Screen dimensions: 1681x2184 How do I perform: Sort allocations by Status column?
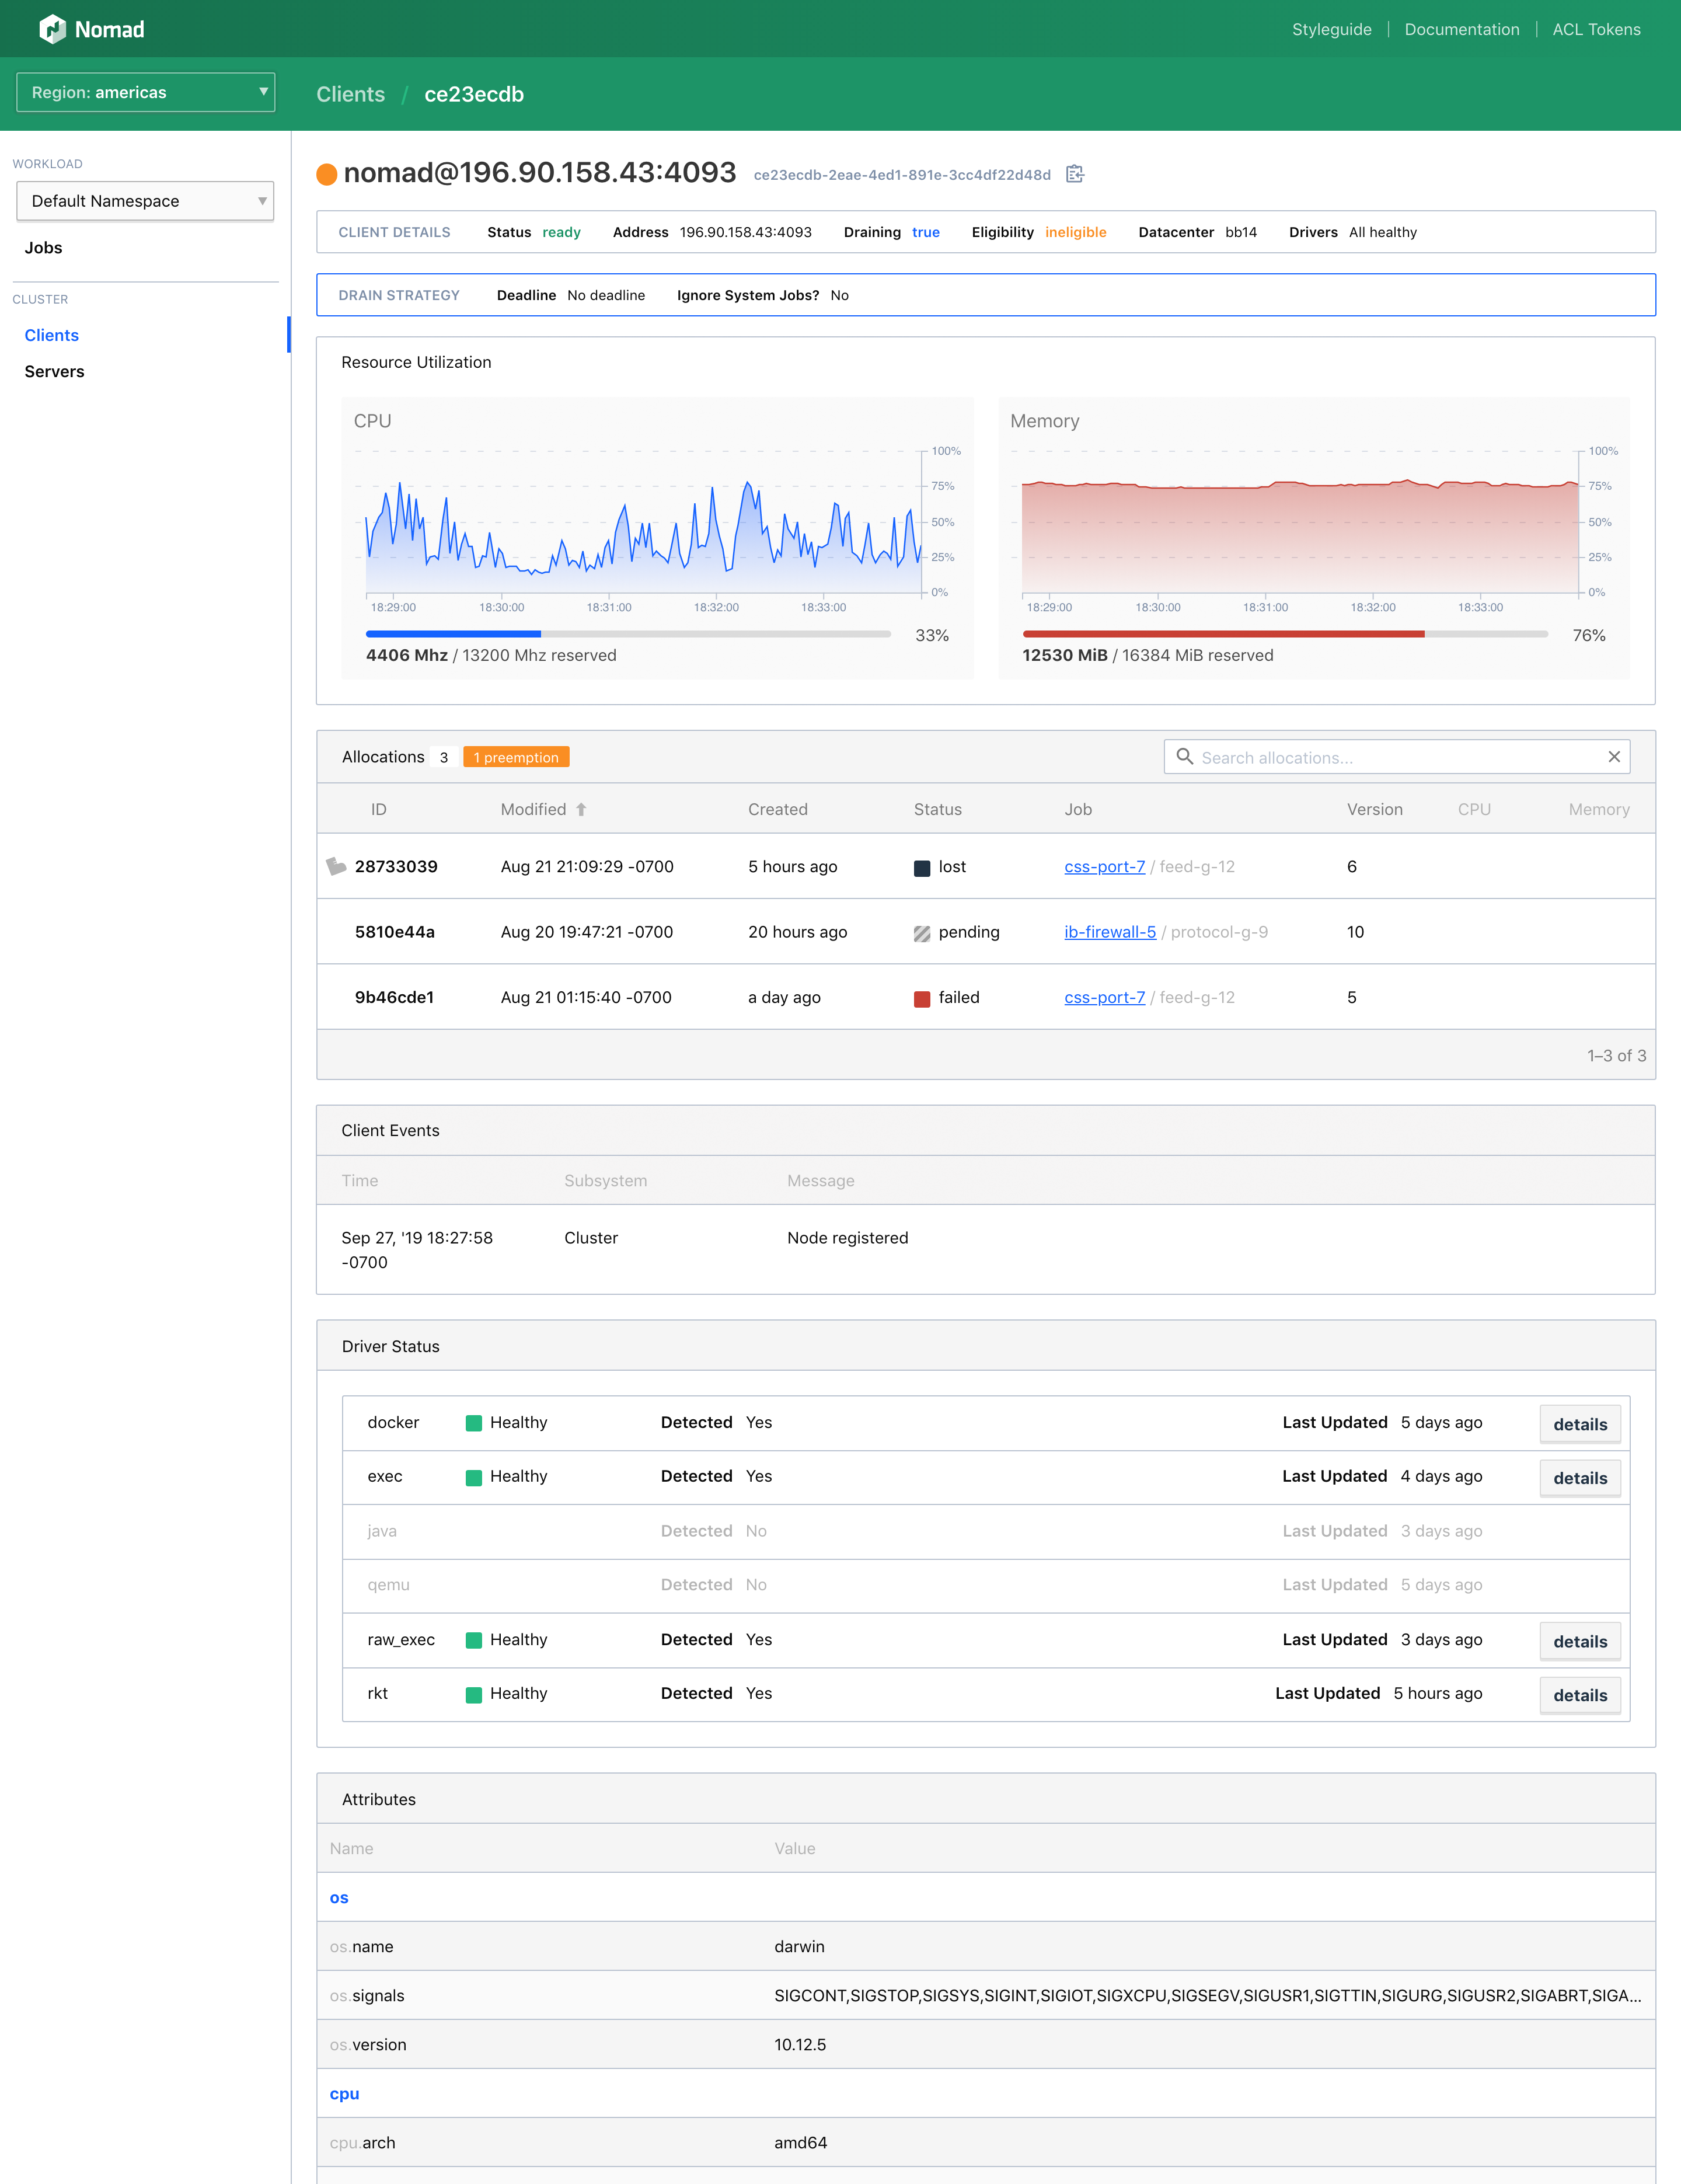point(937,809)
